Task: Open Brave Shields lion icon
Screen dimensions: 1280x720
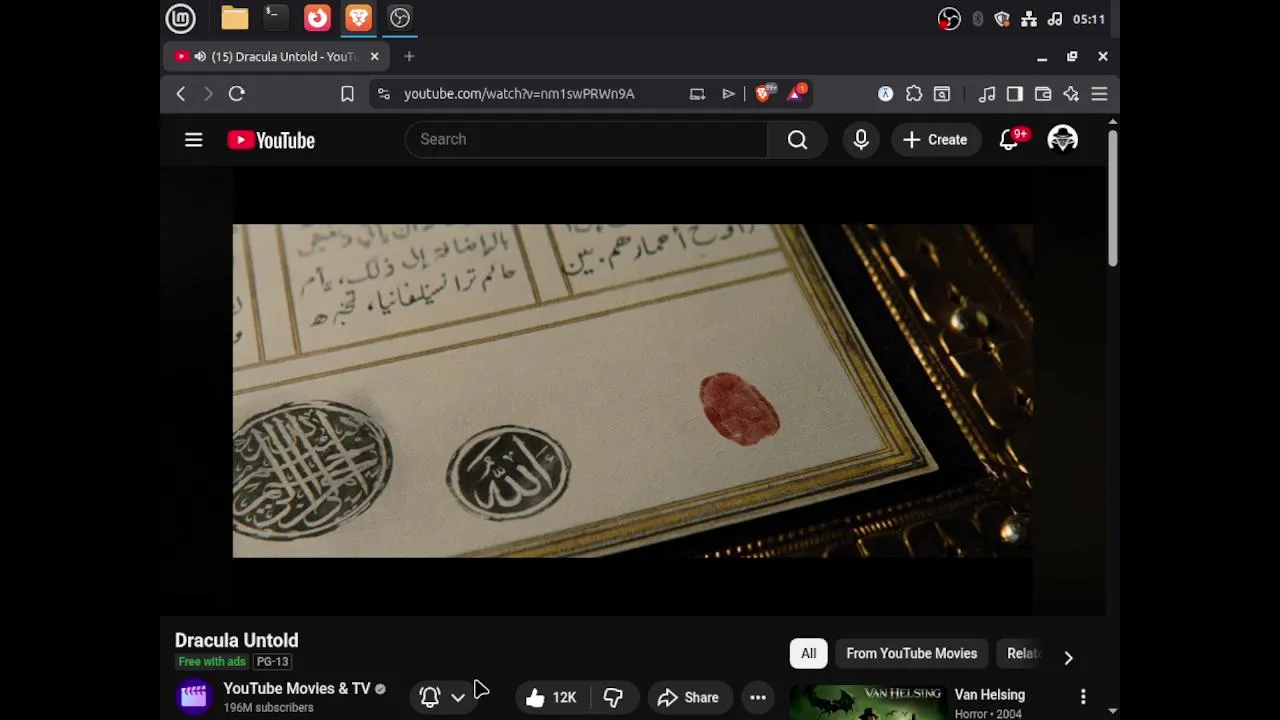Action: [764, 94]
